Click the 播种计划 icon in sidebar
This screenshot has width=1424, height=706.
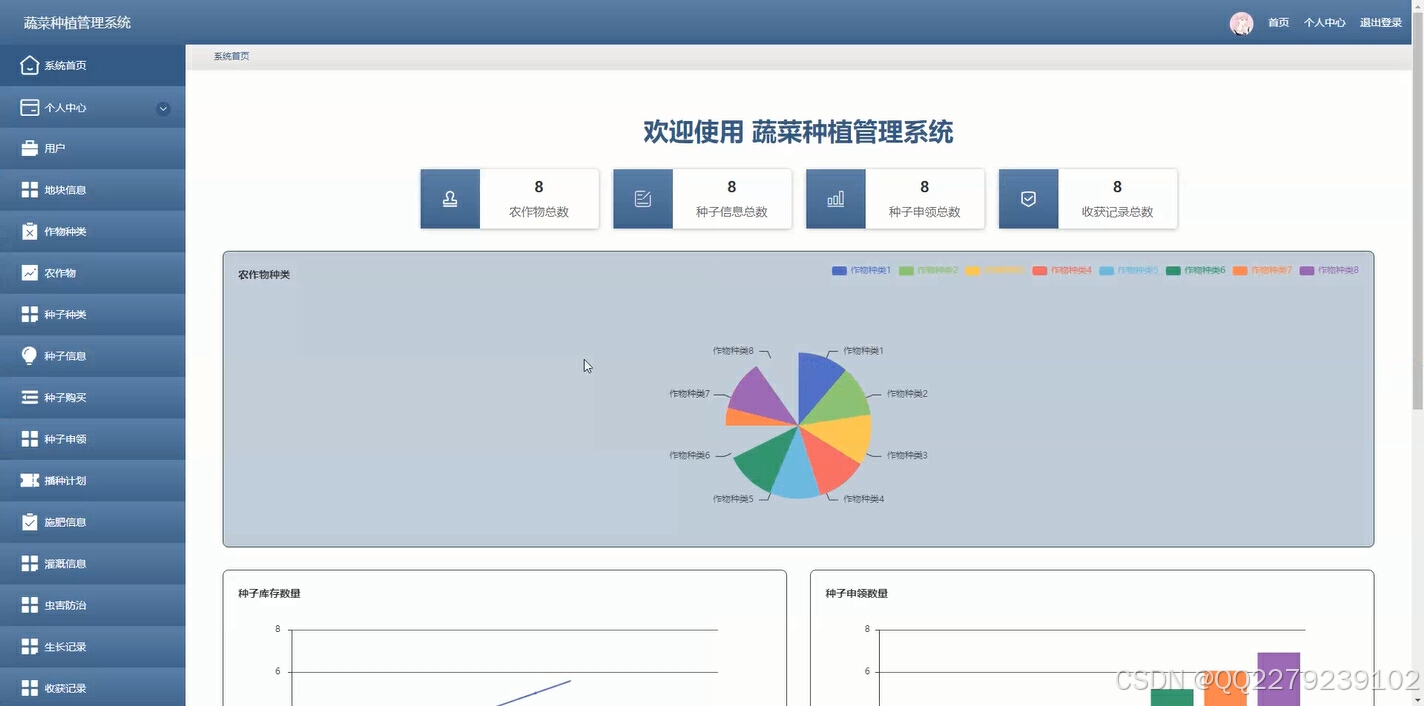pyautogui.click(x=29, y=480)
